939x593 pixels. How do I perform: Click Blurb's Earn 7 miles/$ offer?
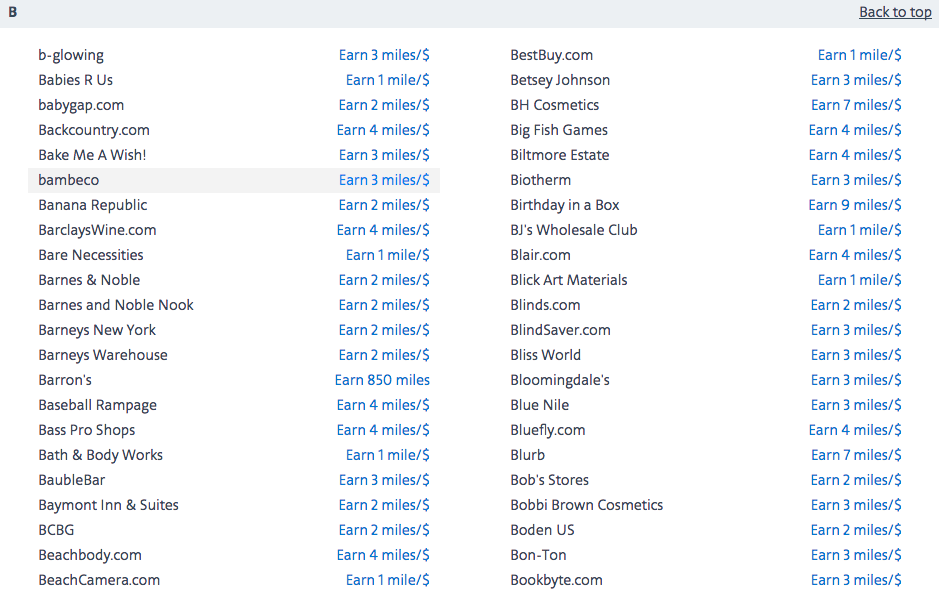[856, 455]
